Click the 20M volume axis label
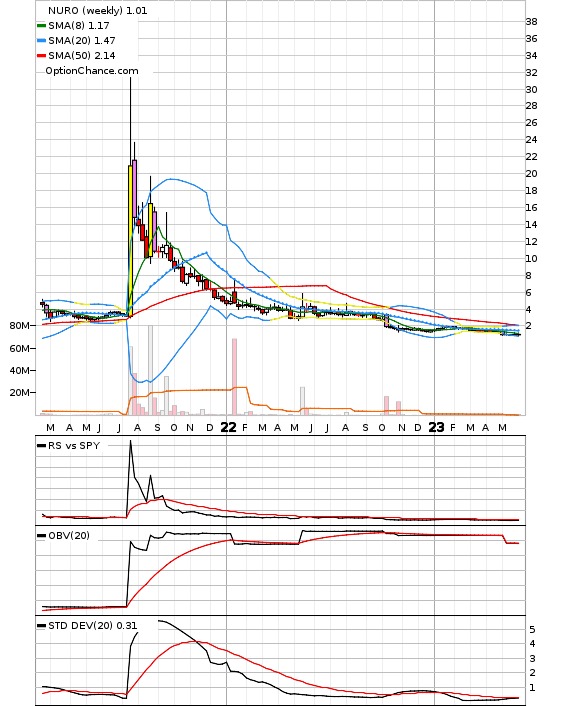The height and width of the screenshot is (706, 566). pyautogui.click(x=19, y=393)
